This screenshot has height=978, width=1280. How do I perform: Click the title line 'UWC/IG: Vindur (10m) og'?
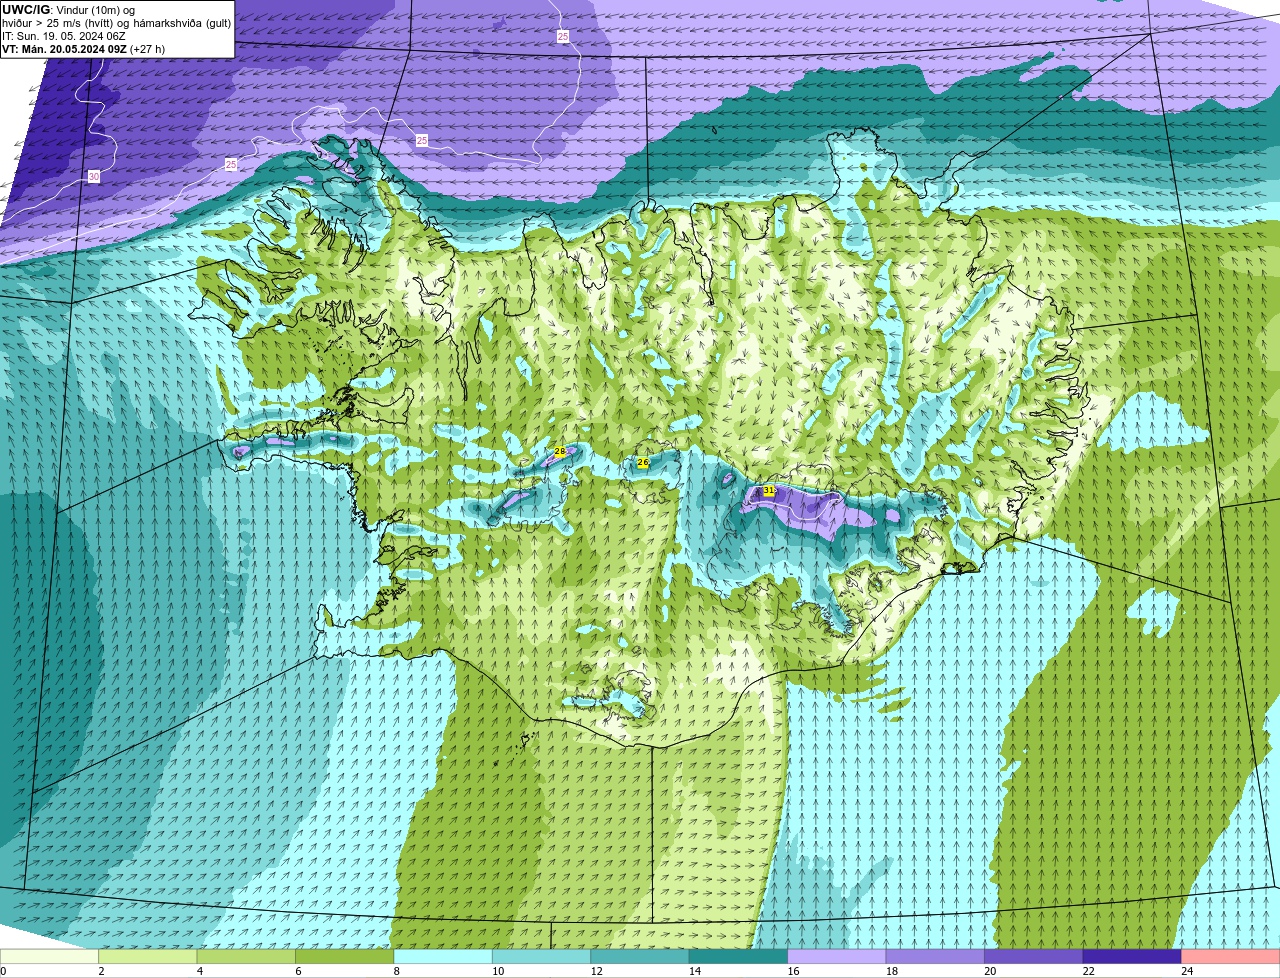point(69,10)
